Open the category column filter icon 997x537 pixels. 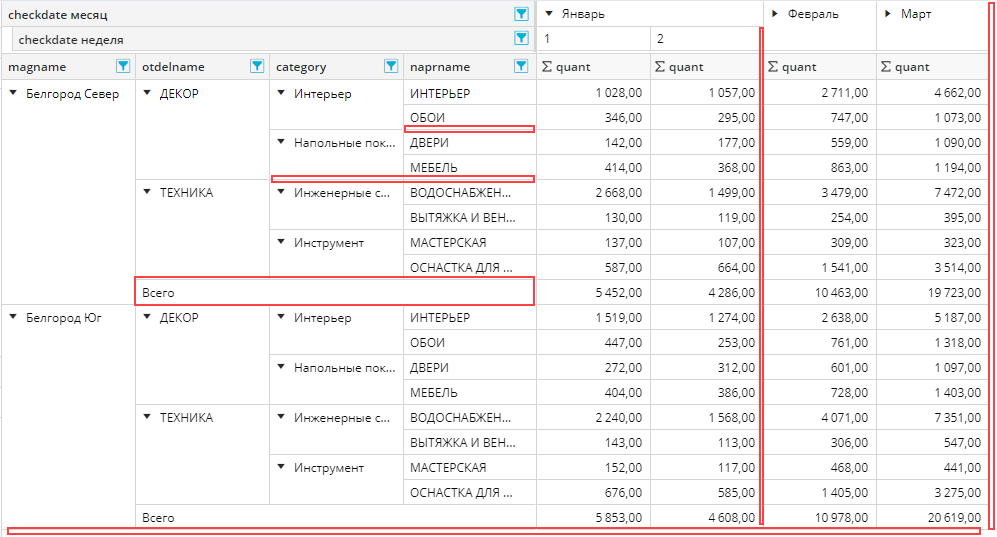coord(391,67)
